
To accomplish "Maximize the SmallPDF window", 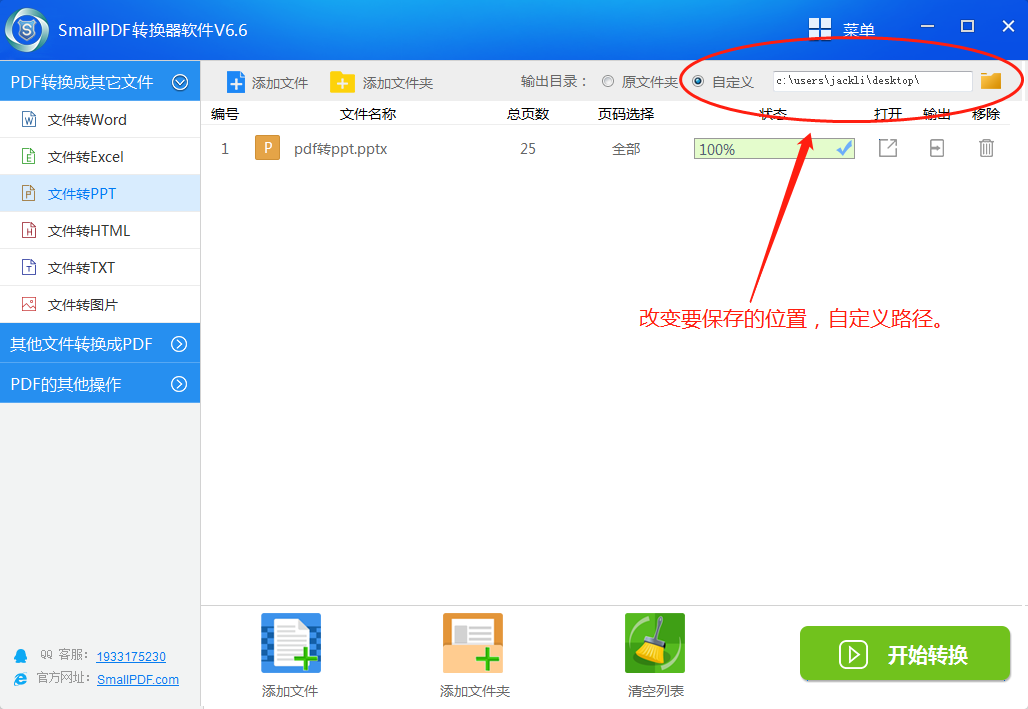I will (967, 26).
